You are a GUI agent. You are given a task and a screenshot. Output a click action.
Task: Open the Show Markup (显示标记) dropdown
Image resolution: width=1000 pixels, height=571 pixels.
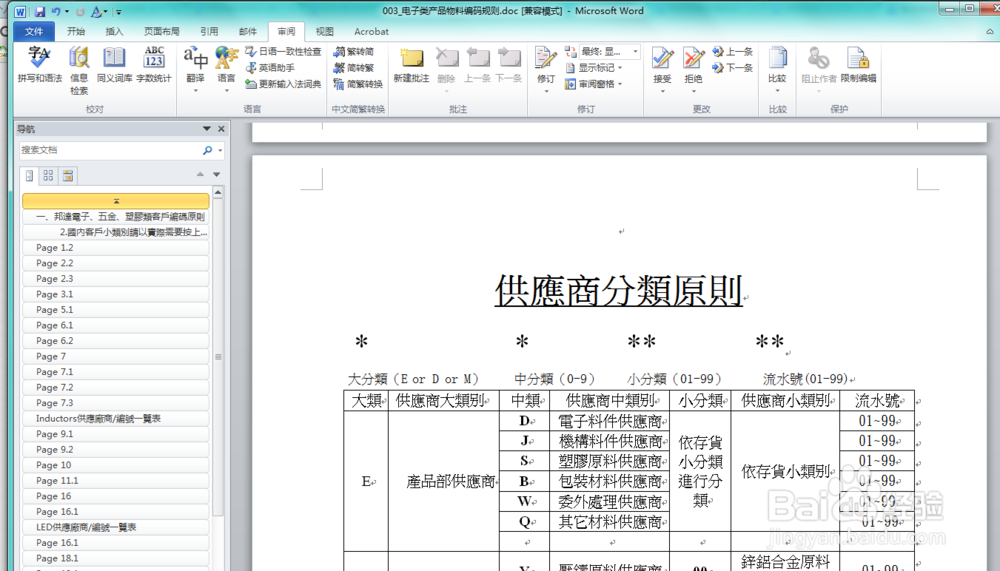pyautogui.click(x=594, y=68)
